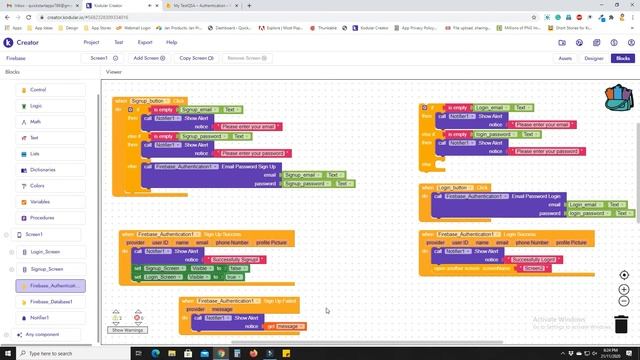The width and height of the screenshot is (640, 360).
Task: Collapse the Screen1 tree node
Action: pos(6,235)
